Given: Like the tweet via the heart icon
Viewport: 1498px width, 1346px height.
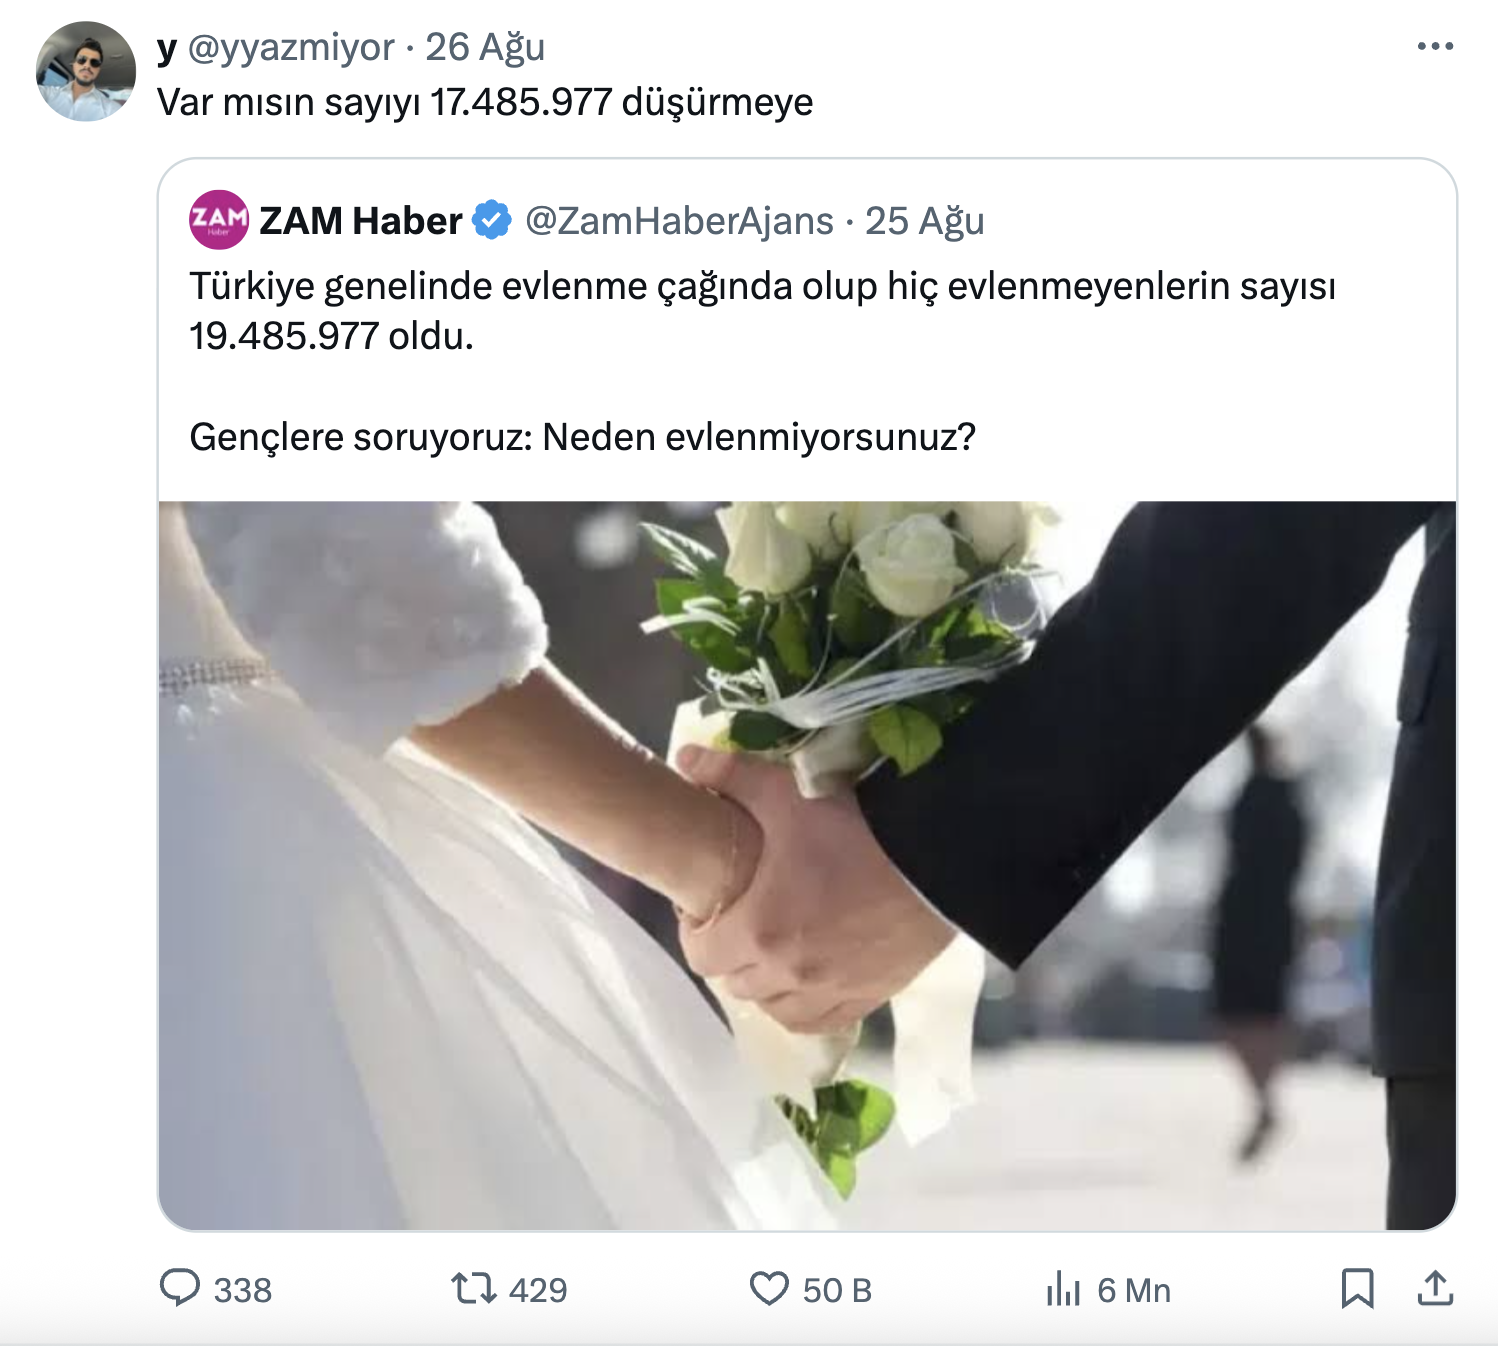Looking at the screenshot, I should pyautogui.click(x=769, y=1289).
